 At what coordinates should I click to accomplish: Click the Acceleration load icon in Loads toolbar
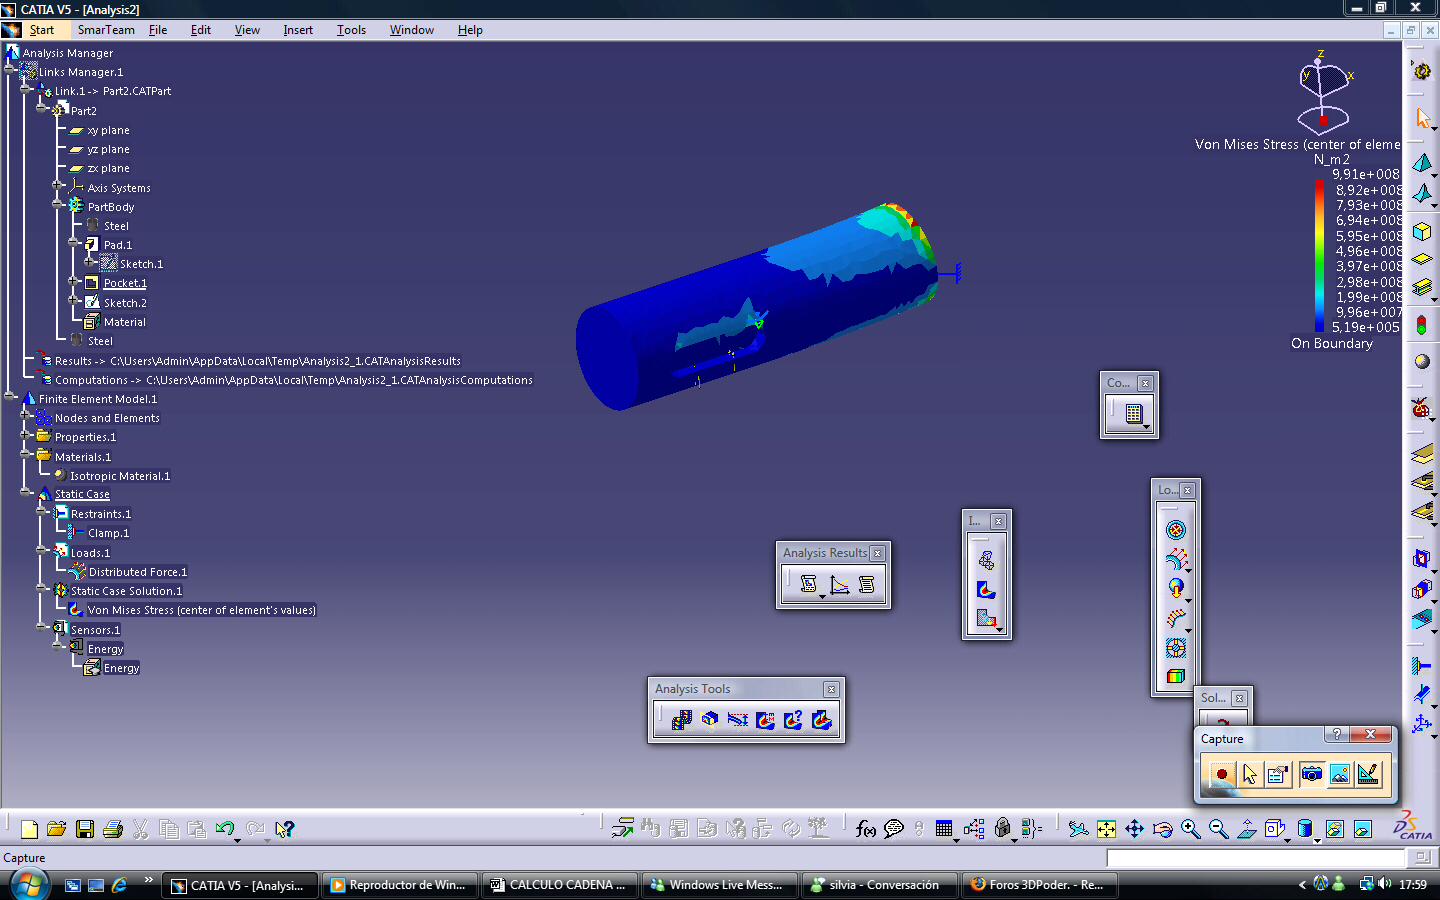1176,589
